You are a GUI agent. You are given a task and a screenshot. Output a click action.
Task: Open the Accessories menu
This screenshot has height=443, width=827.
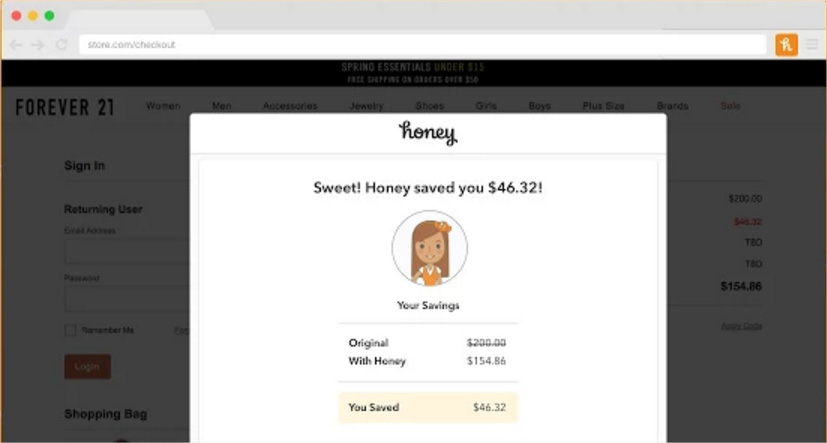pos(290,106)
